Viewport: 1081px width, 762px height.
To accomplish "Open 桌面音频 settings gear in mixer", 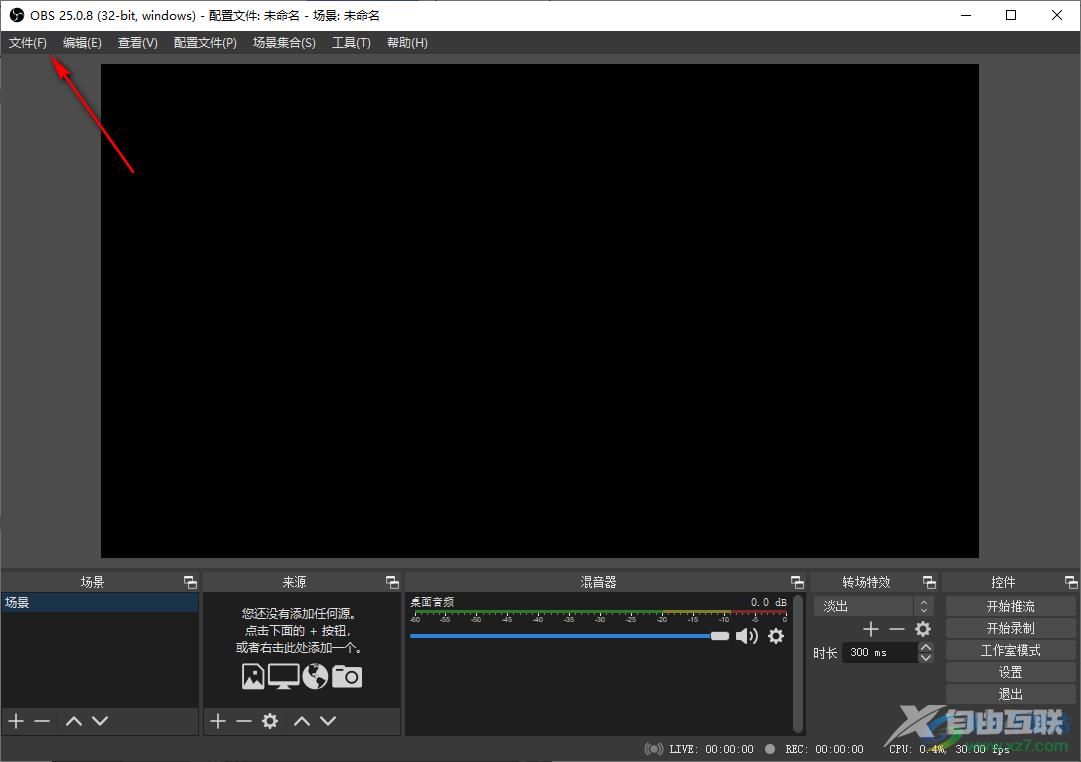I will [776, 636].
